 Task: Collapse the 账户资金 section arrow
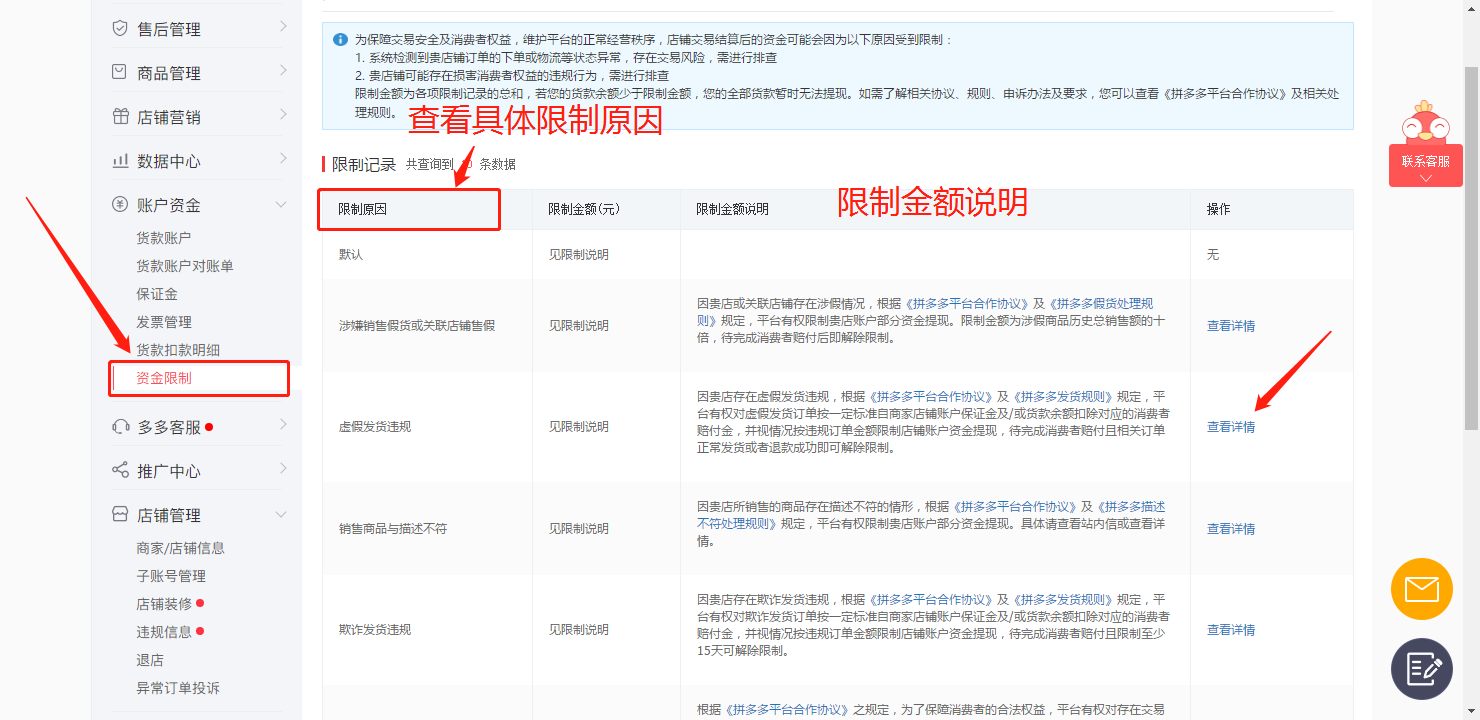[281, 204]
